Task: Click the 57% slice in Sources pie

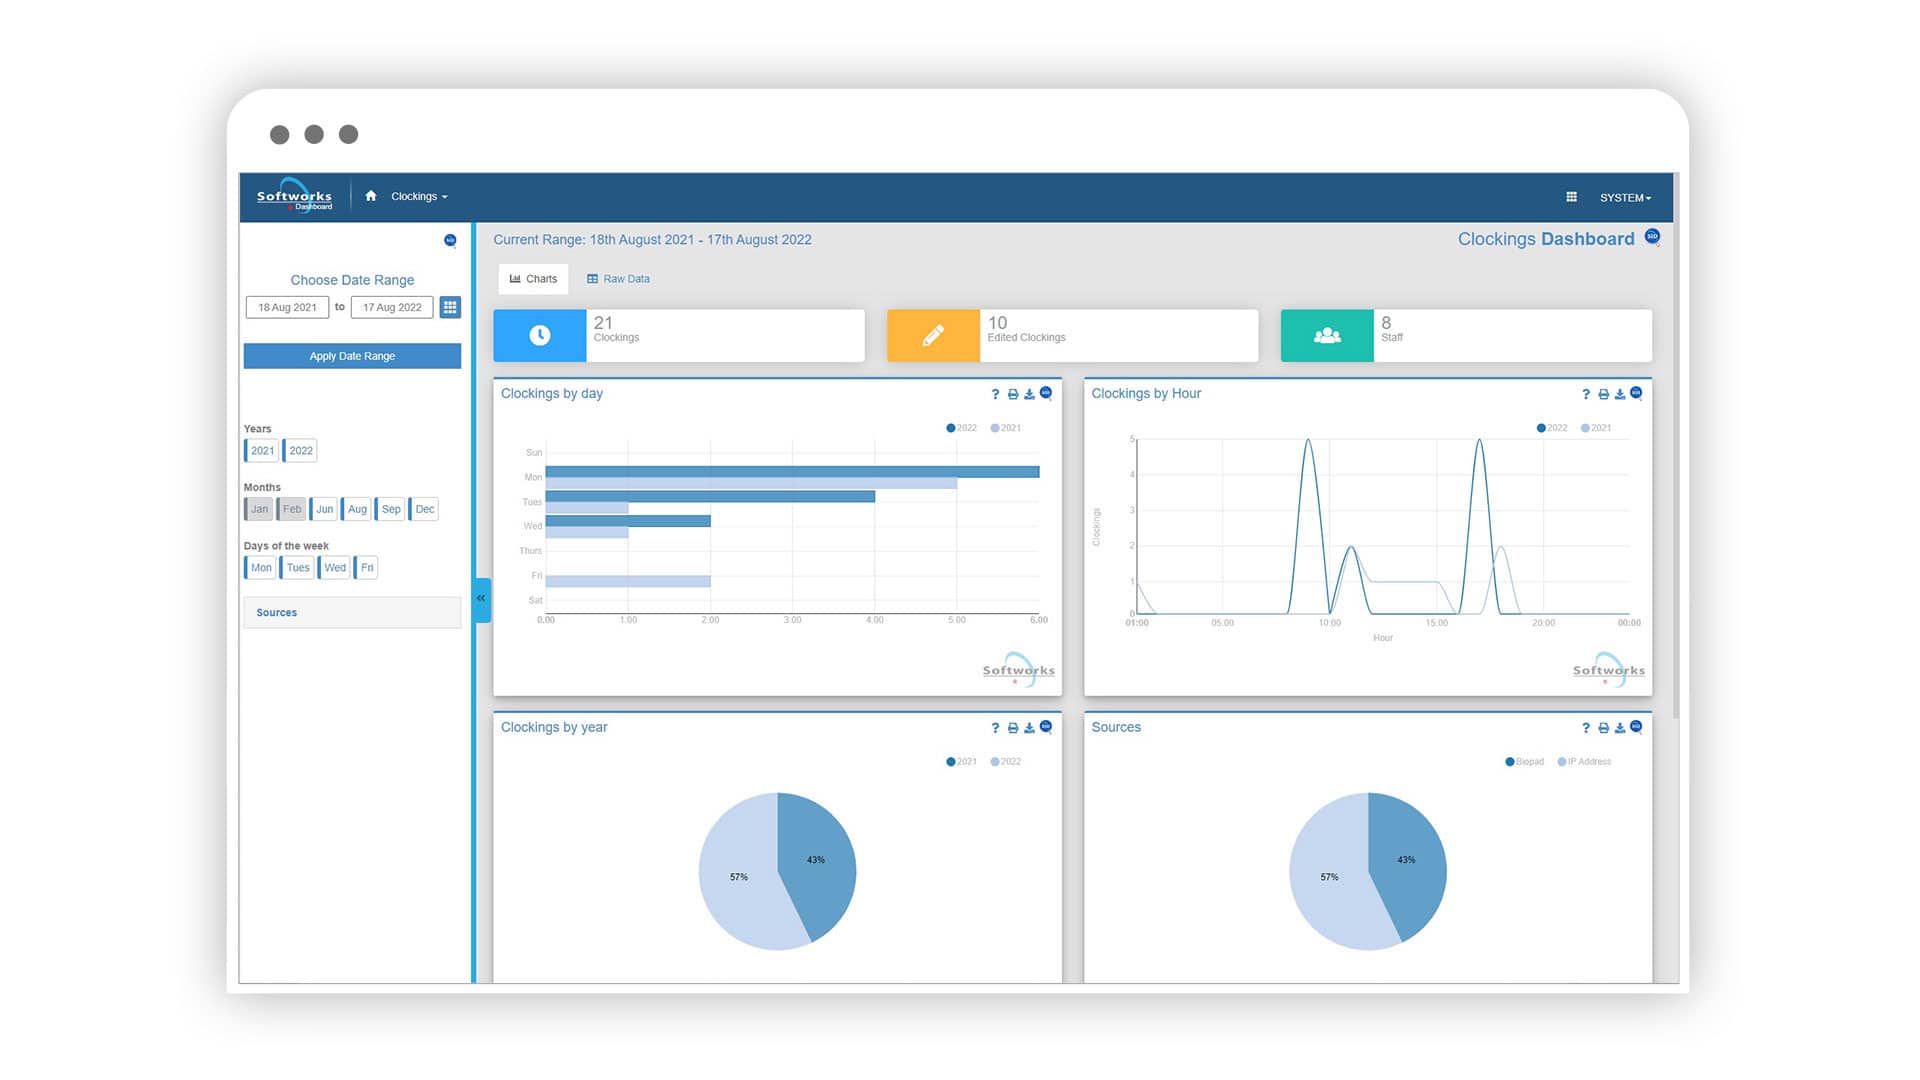Action: tap(1330, 878)
